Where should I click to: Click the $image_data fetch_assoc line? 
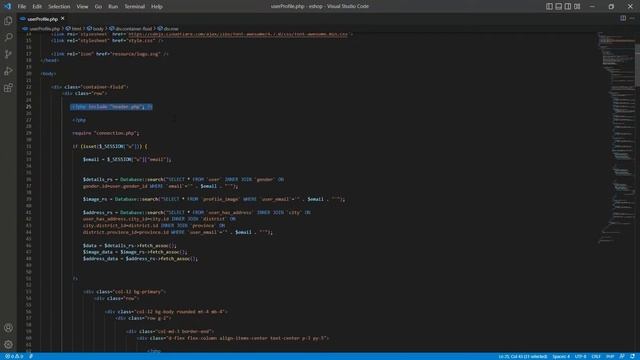pyautogui.click(x=135, y=252)
